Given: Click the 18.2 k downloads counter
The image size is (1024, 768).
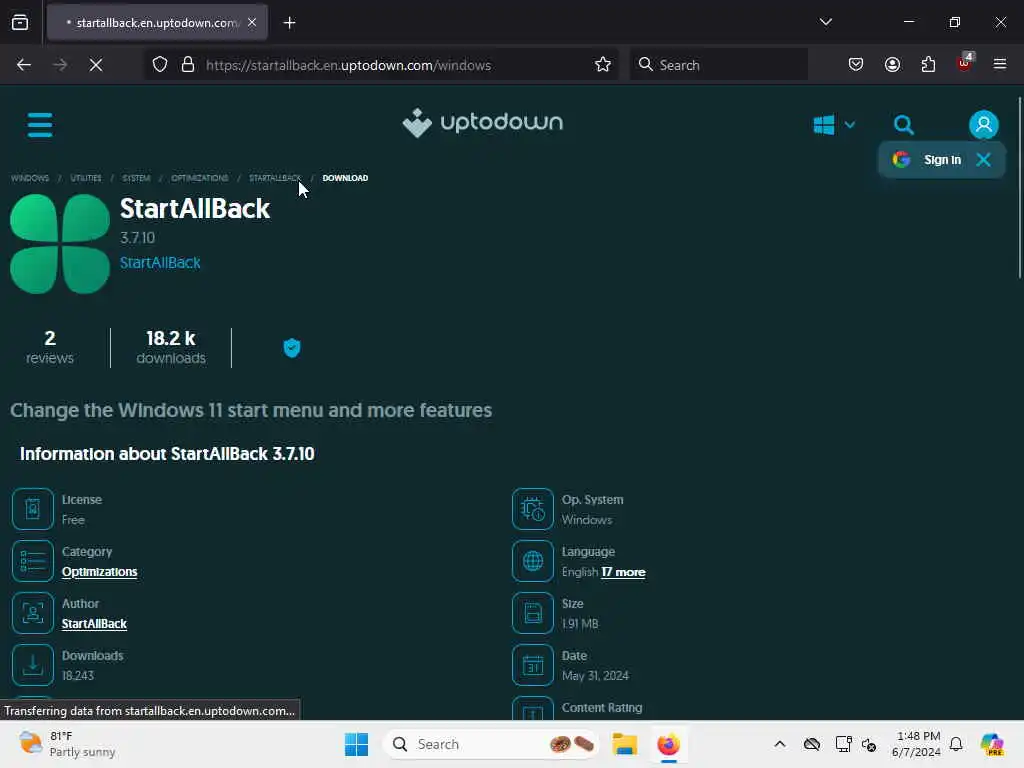Looking at the screenshot, I should coord(171,347).
